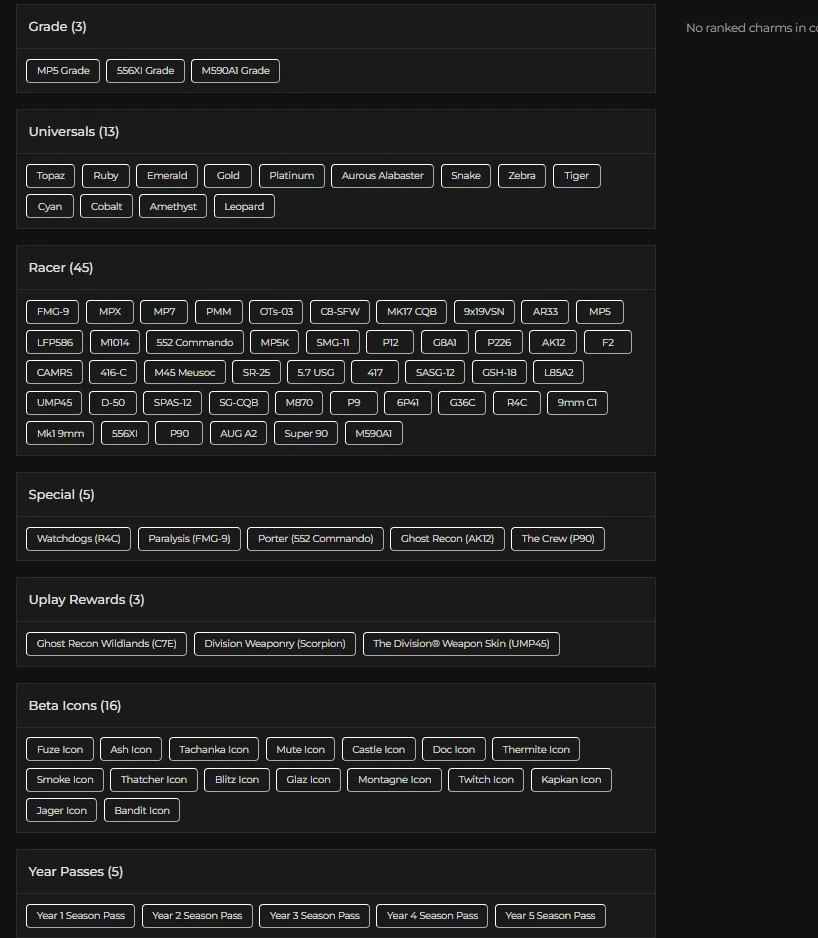Select the Leopard universal skin

[244, 207]
